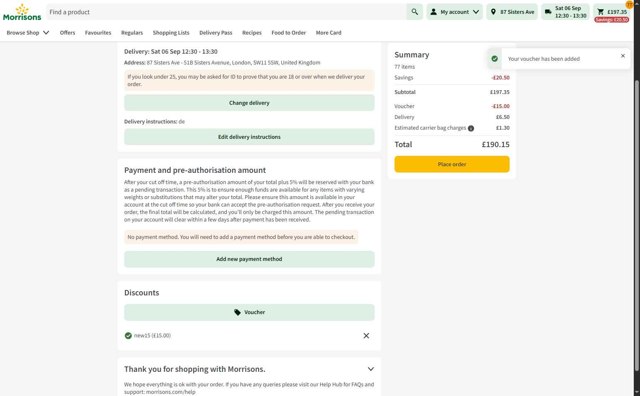Click the 77 items text
640x396 pixels.
[x=404, y=67]
